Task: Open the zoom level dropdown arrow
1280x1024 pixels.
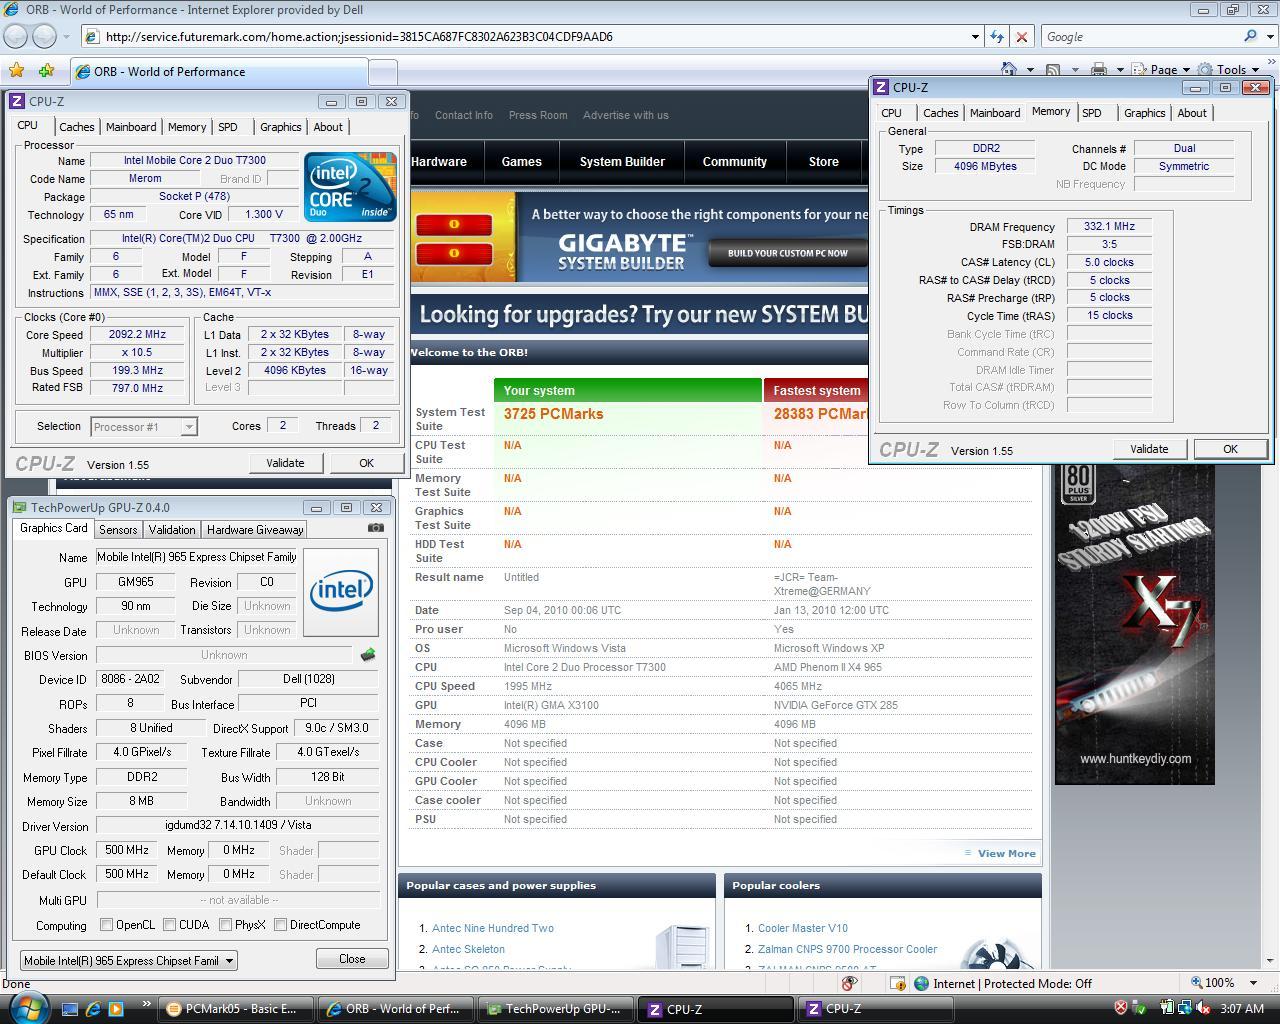Action: [x=1254, y=983]
